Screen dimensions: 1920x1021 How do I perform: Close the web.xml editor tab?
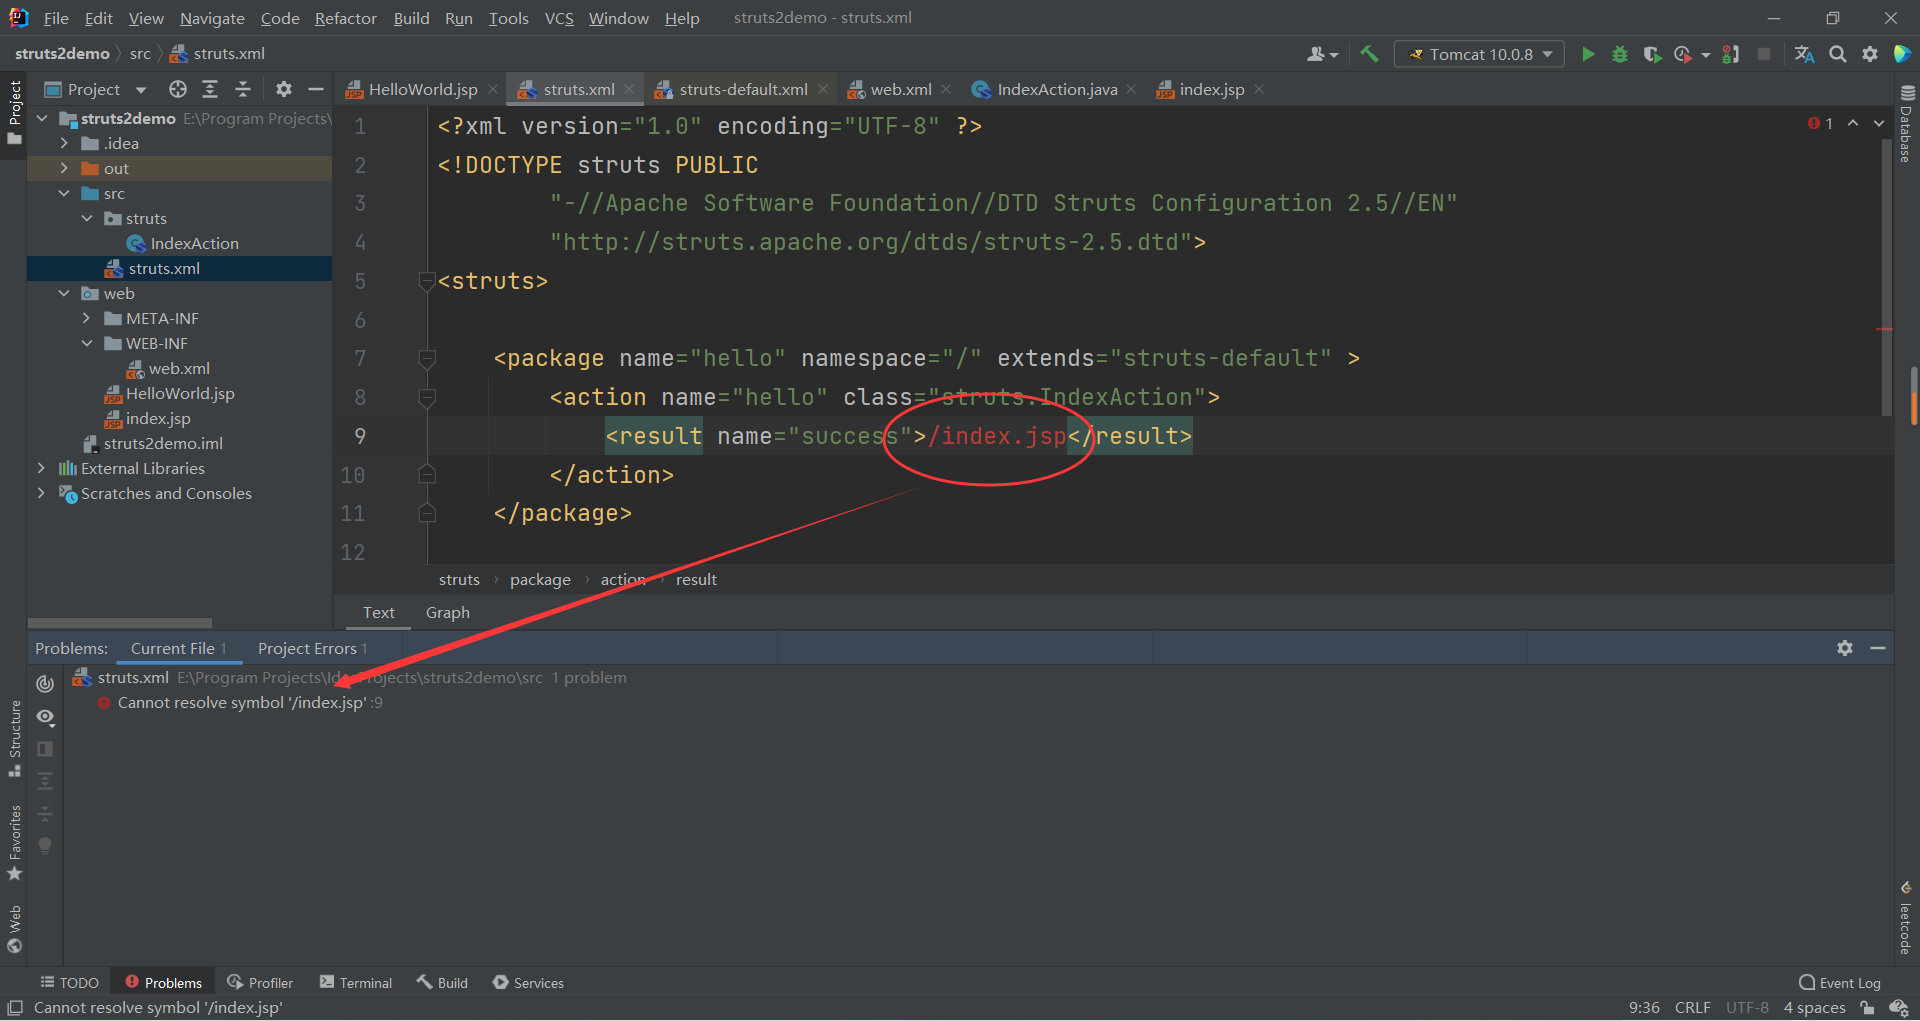[x=946, y=89]
